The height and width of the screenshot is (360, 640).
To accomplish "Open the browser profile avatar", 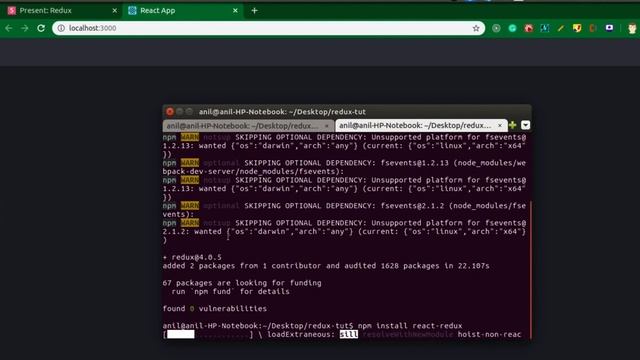I will point(632,29).
